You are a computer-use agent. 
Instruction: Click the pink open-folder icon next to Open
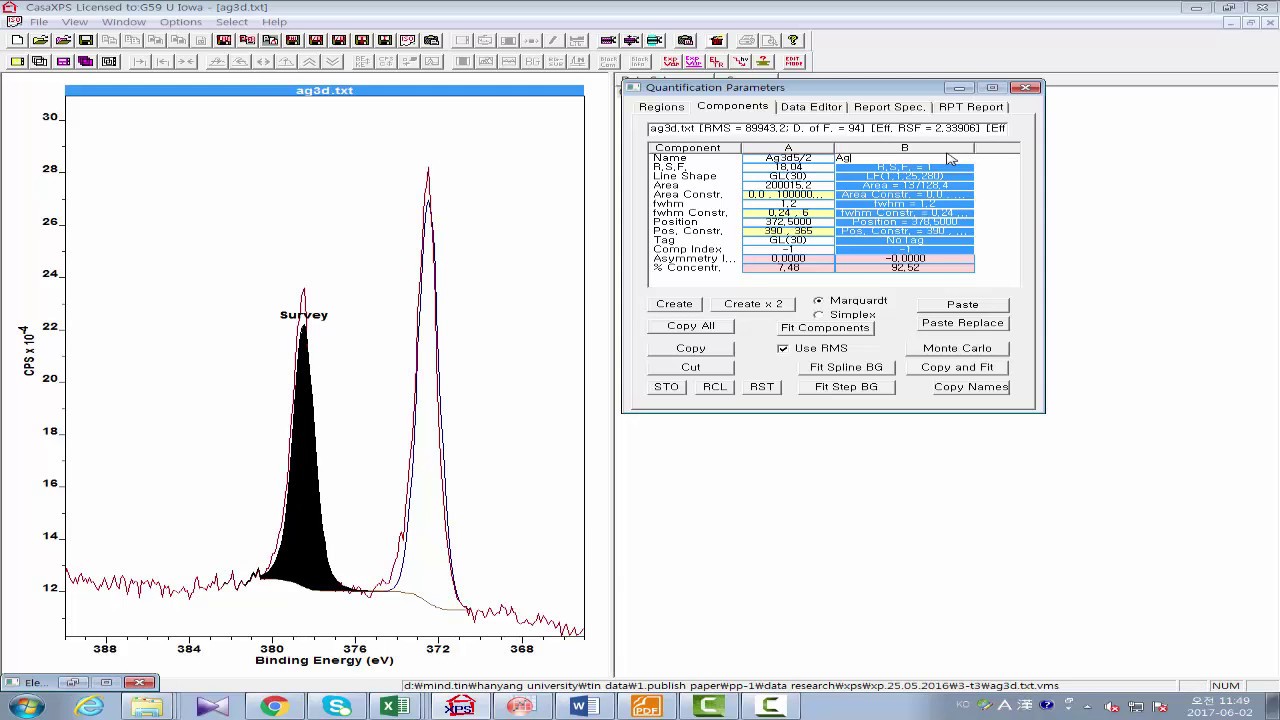(63, 40)
